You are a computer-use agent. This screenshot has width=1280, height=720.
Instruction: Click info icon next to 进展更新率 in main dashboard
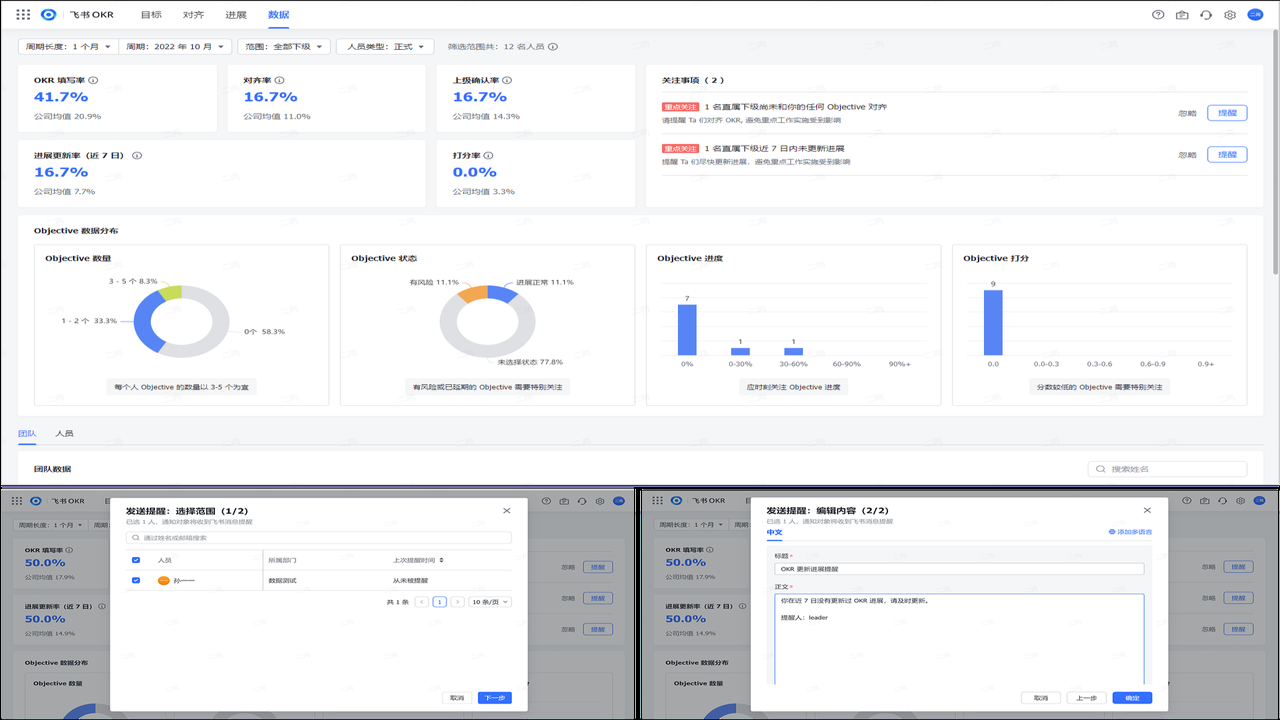[137, 155]
